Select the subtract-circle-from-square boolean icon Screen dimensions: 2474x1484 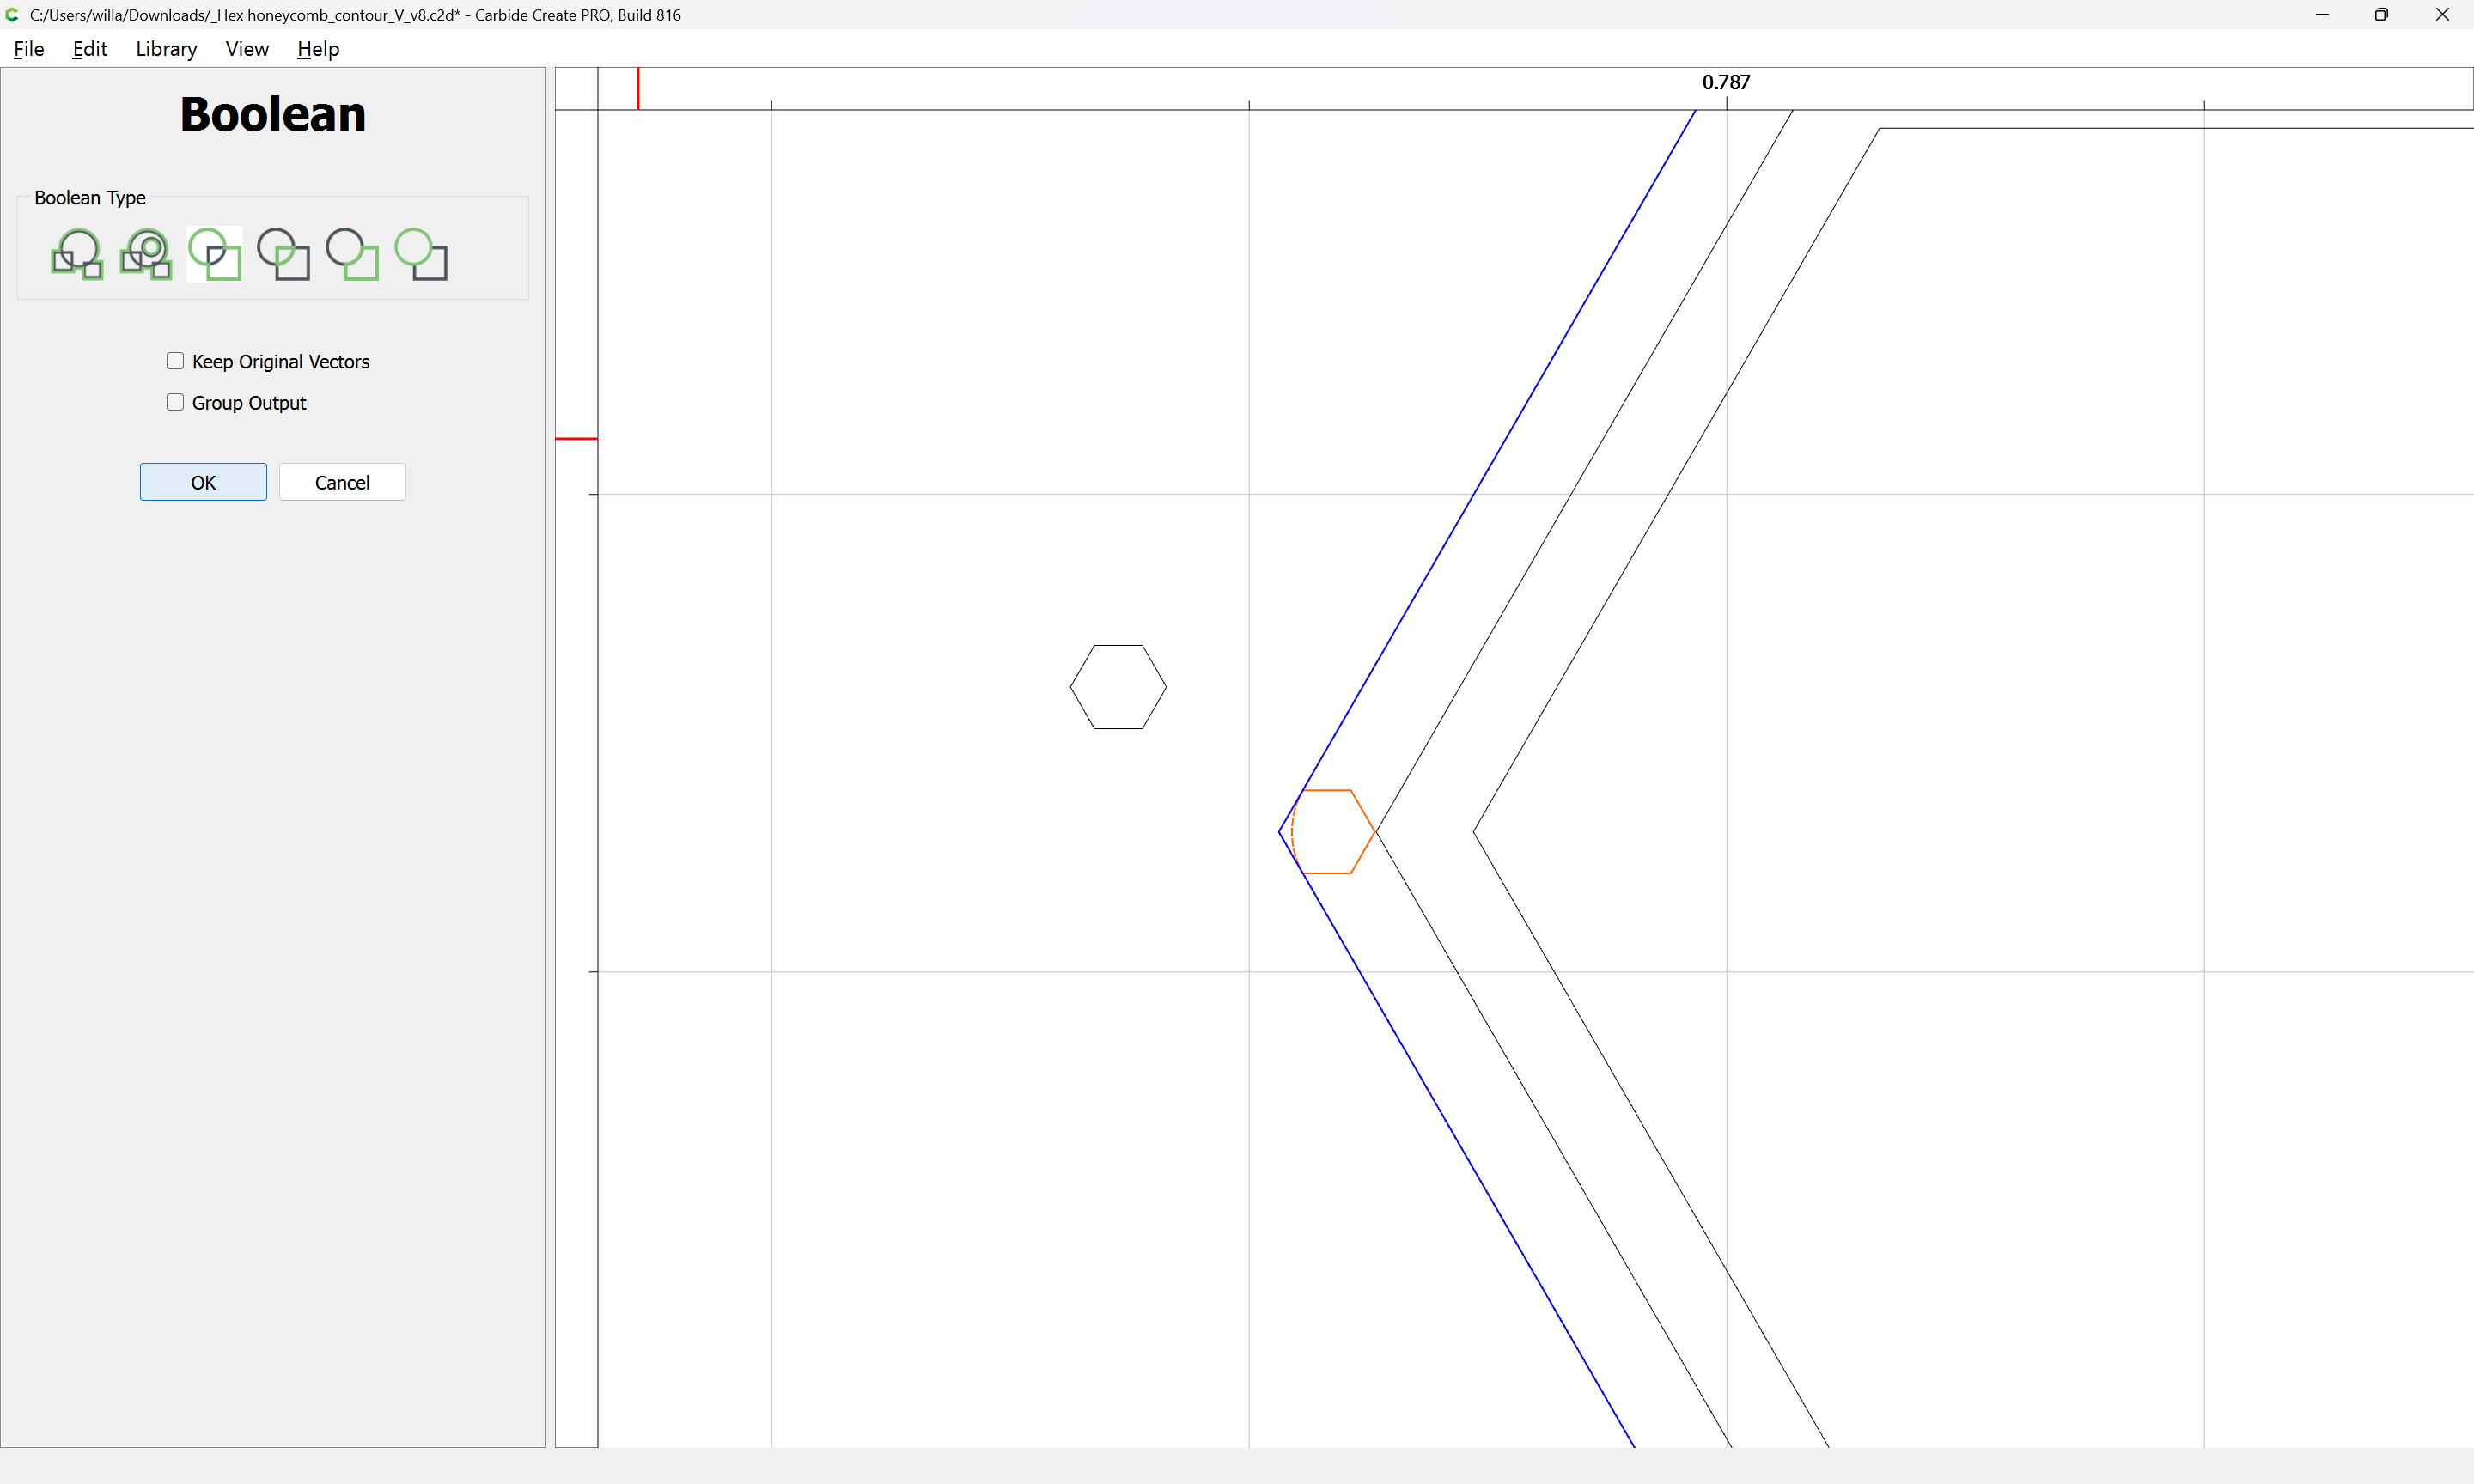[353, 254]
